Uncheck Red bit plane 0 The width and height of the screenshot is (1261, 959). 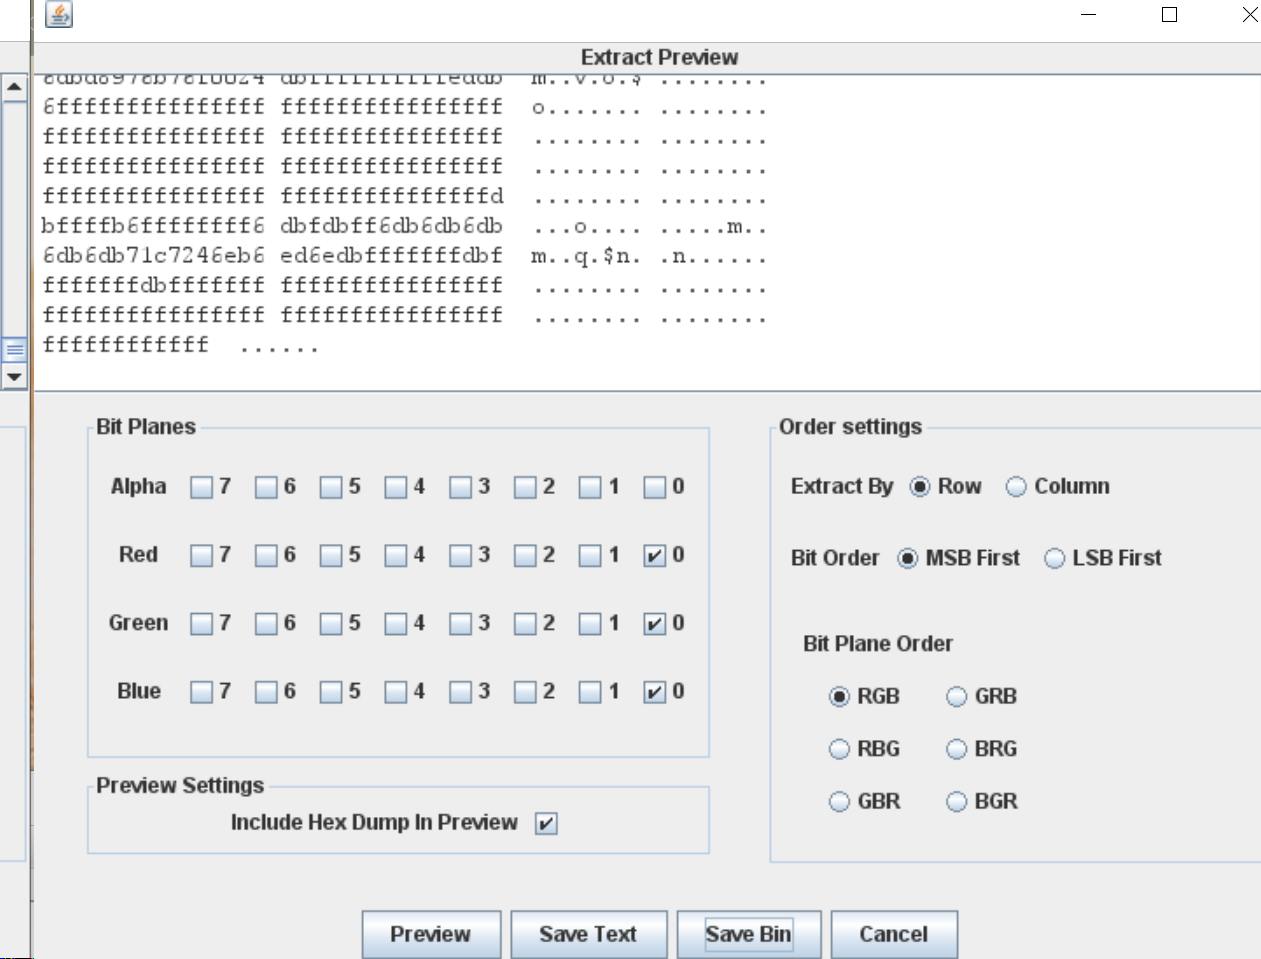654,555
